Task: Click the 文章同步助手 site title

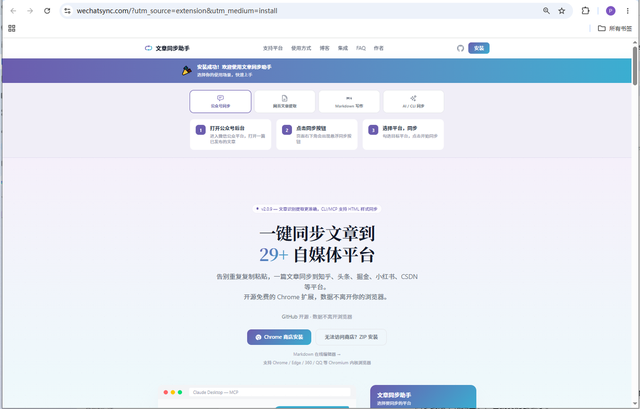Action: [x=173, y=48]
